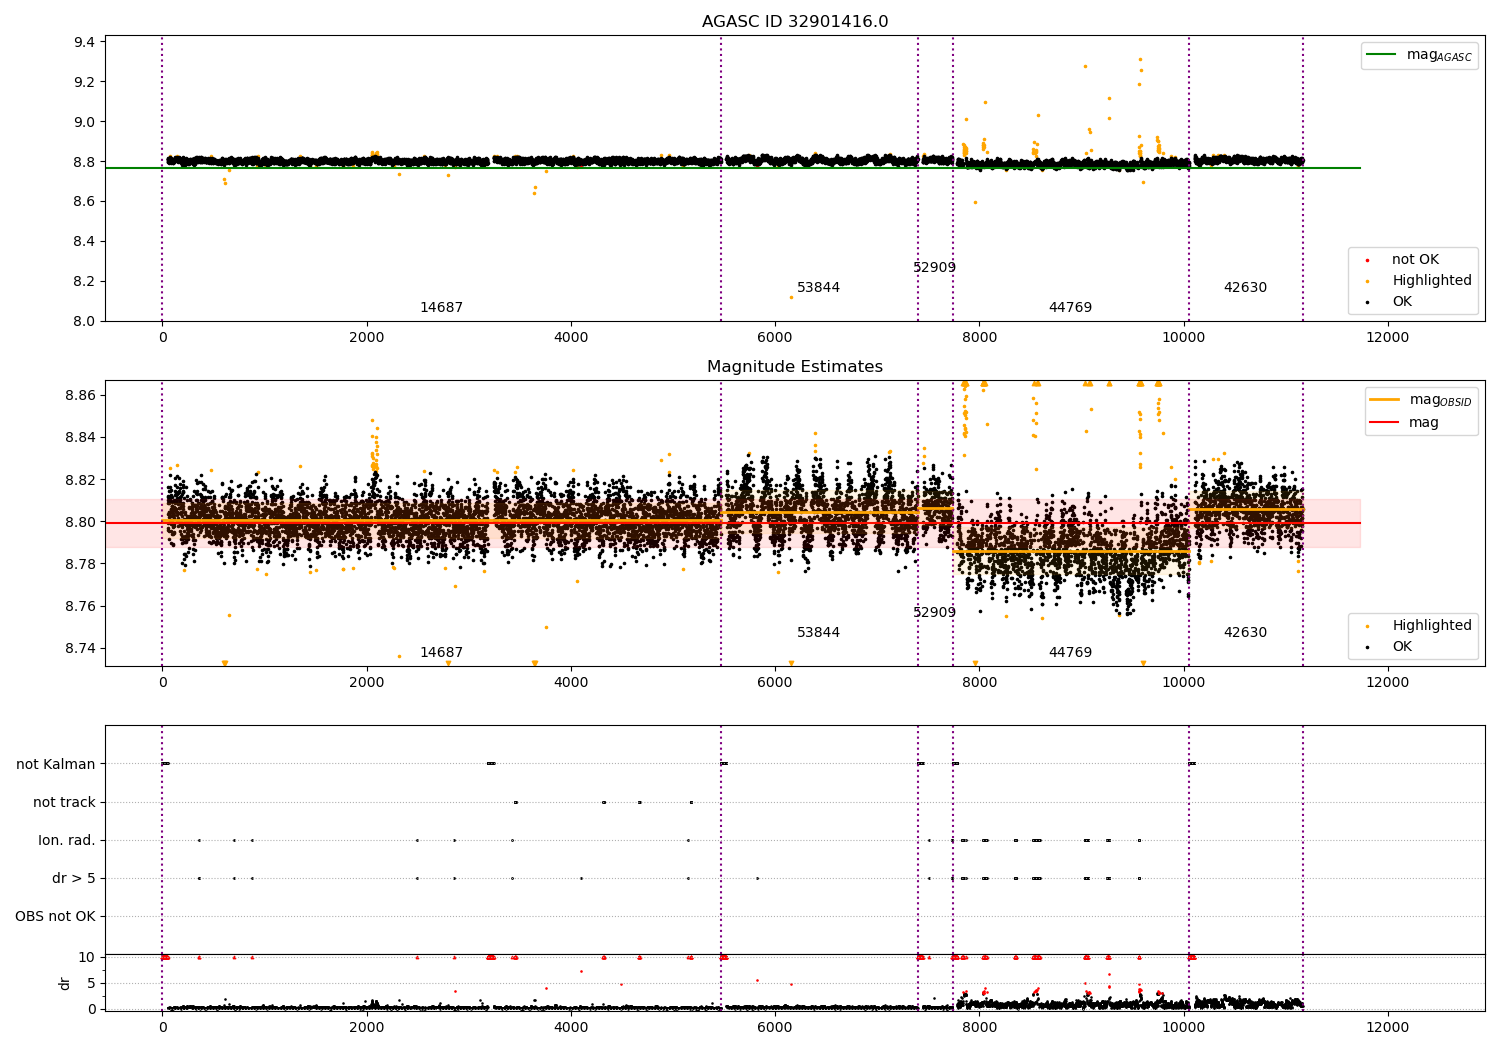The width and height of the screenshot is (1500, 1050).
Task: Click the 8.84 y-axis tick label
Action: [81, 438]
